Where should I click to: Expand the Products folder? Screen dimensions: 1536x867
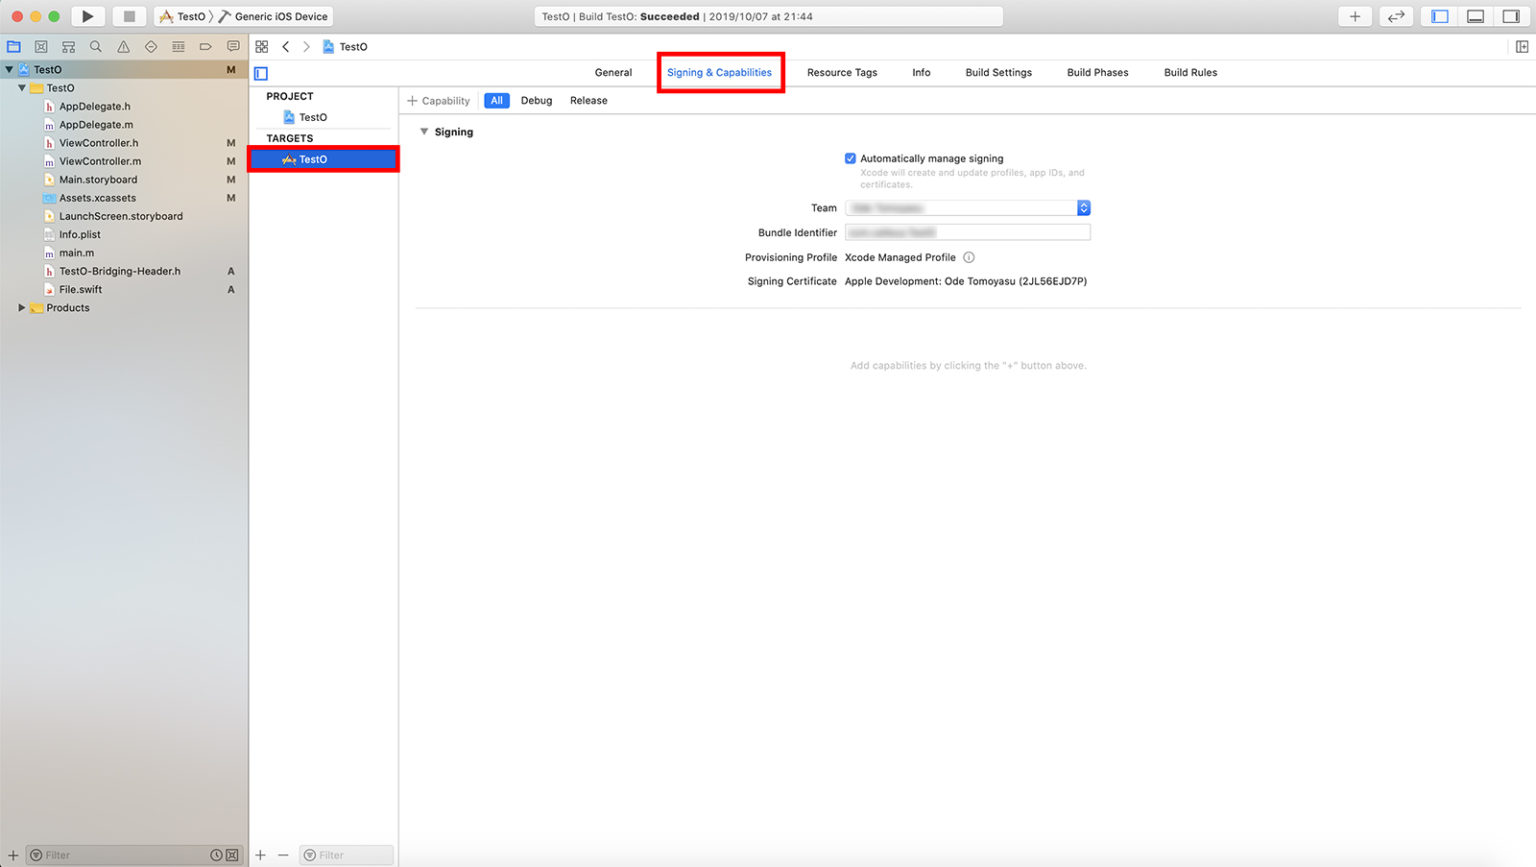[x=22, y=307]
